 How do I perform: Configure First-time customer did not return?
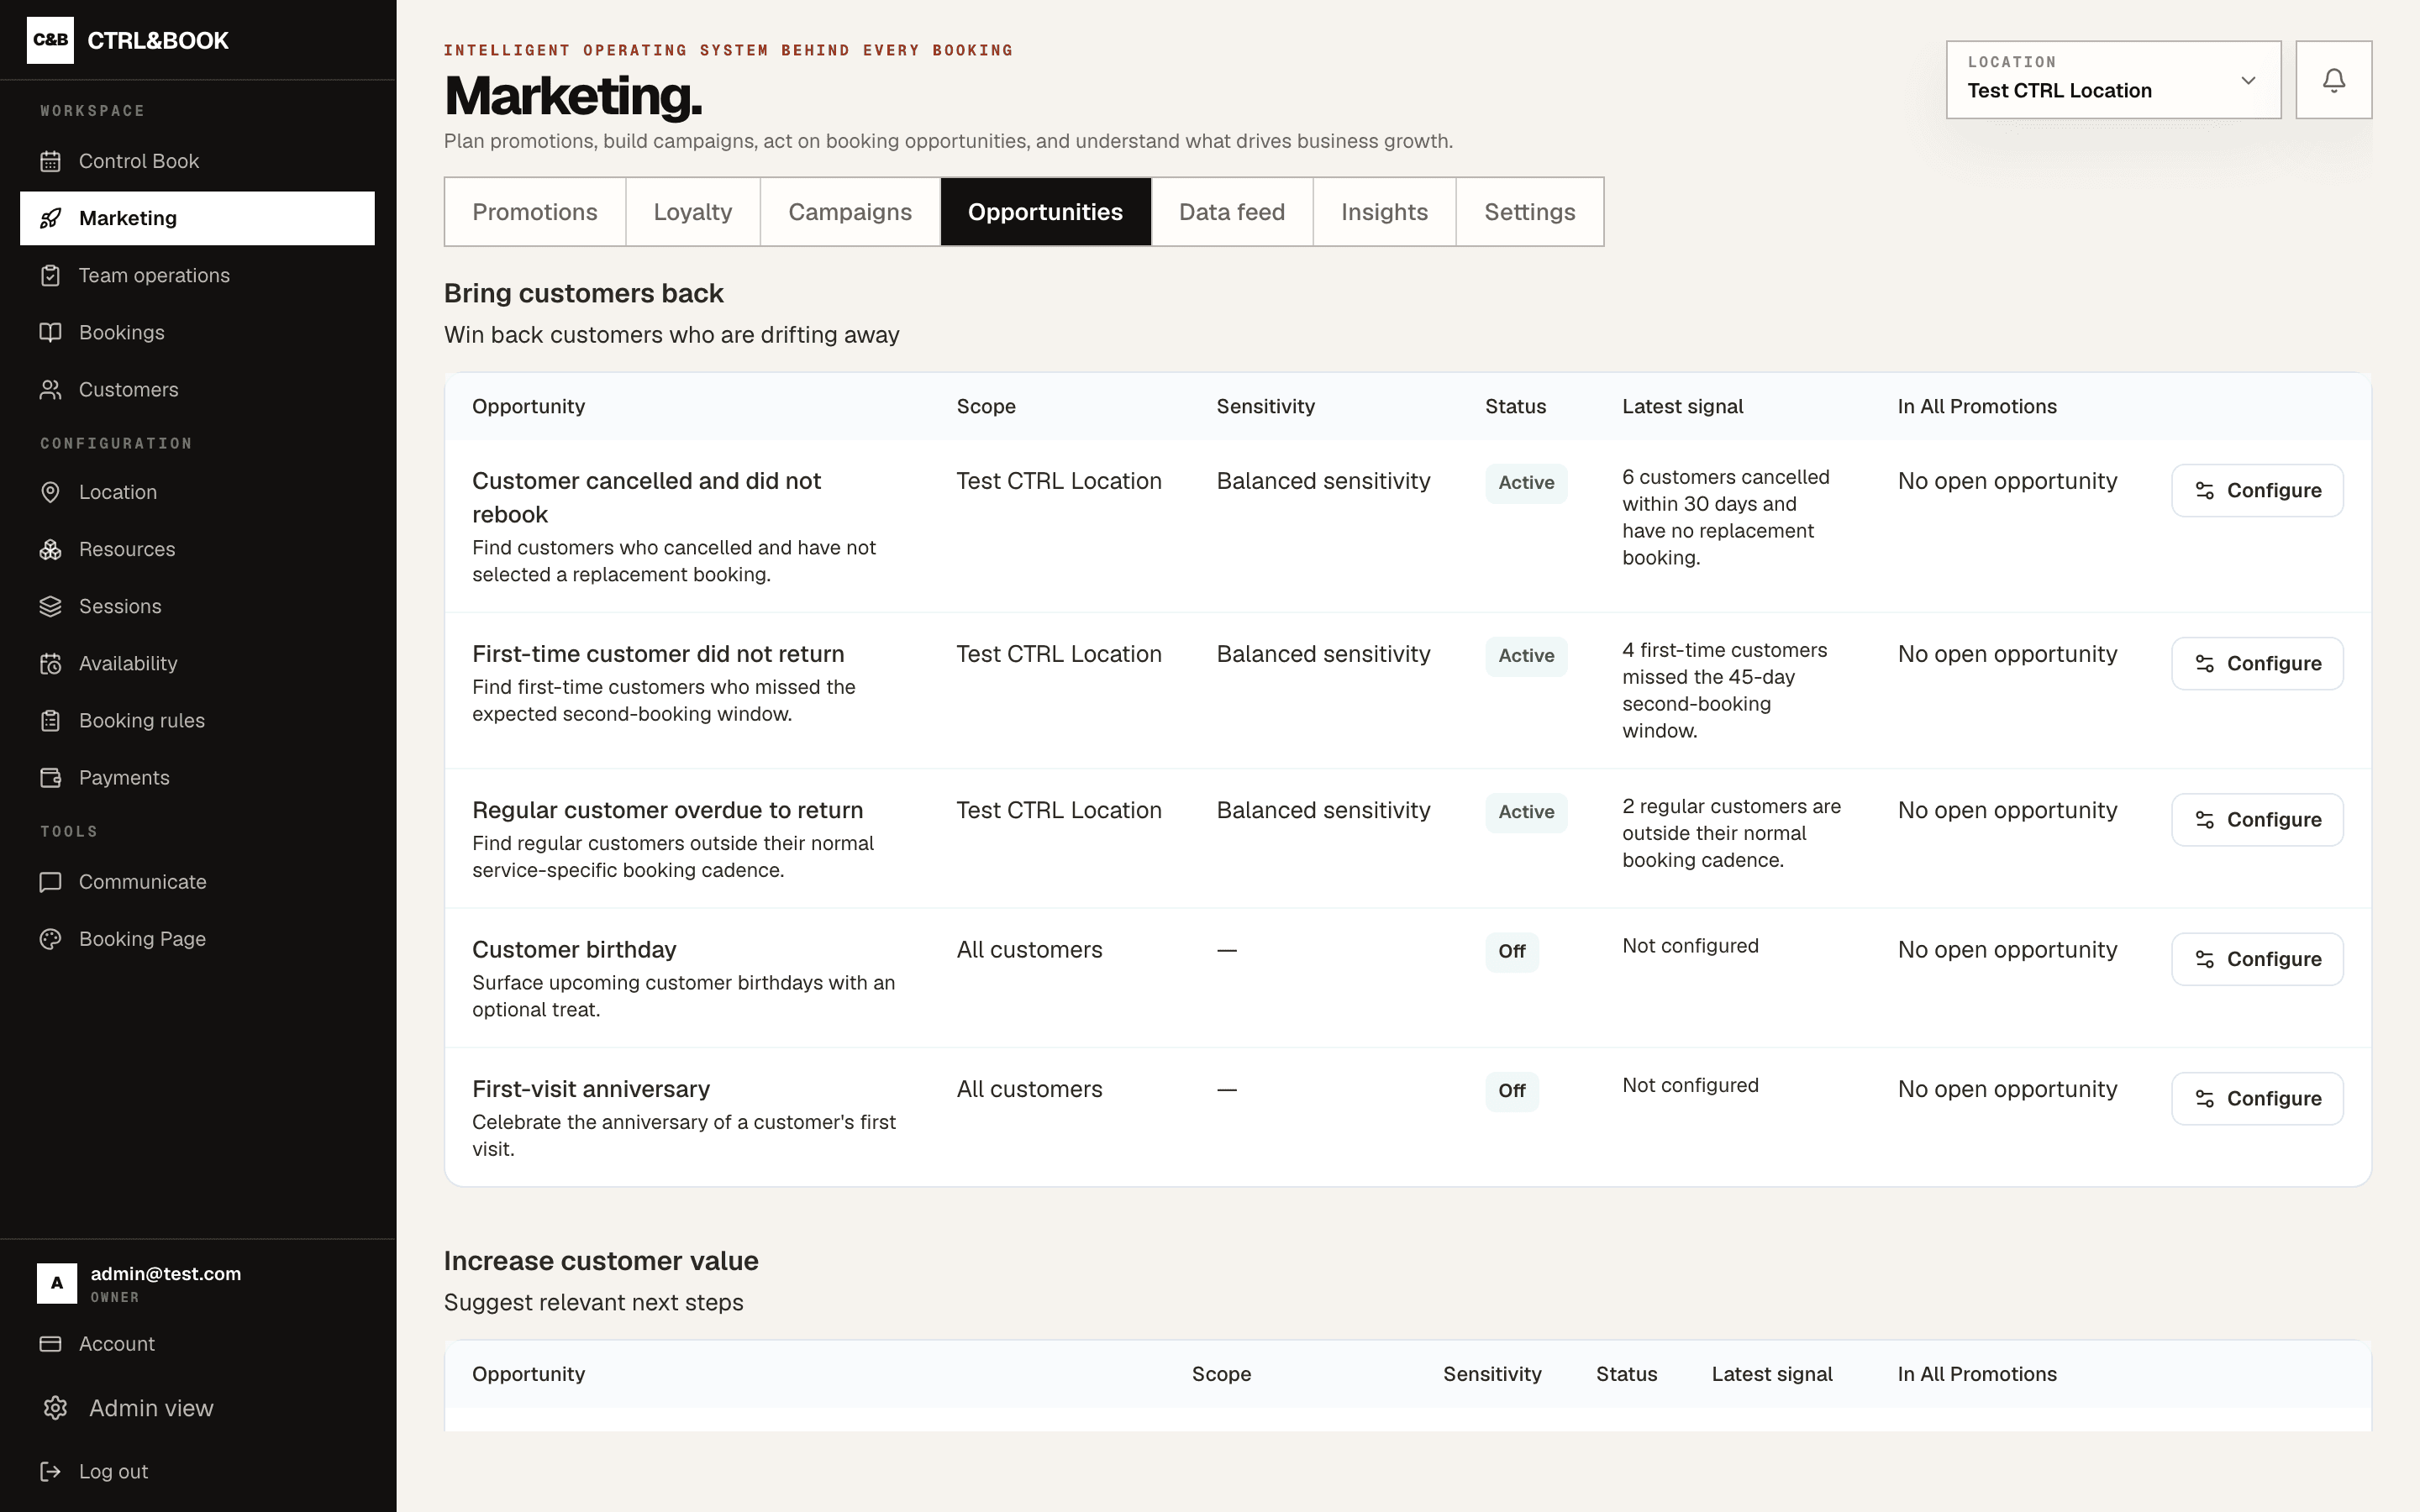coord(2257,664)
